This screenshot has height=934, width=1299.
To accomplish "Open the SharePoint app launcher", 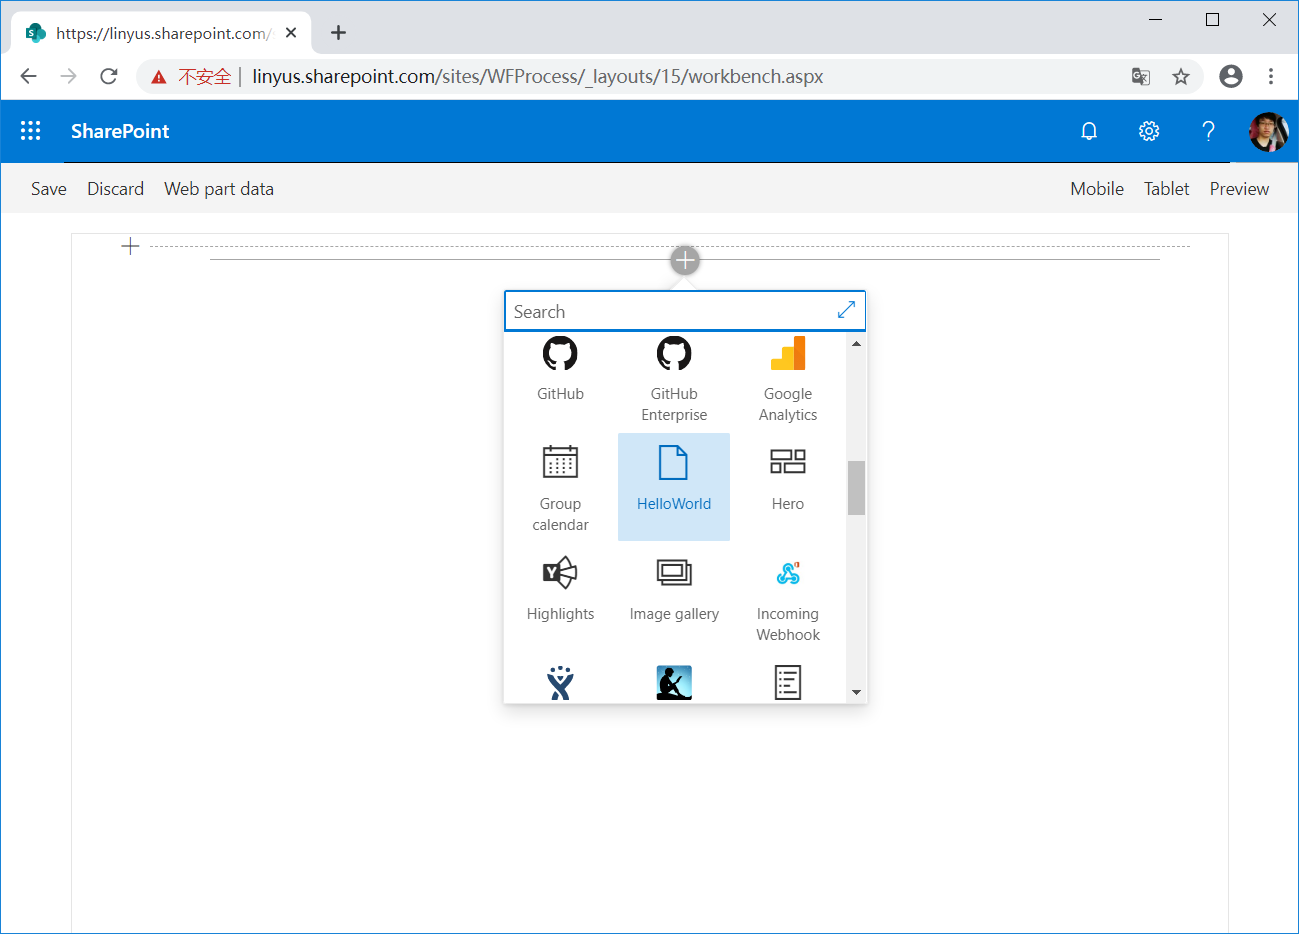I will pyautogui.click(x=31, y=131).
